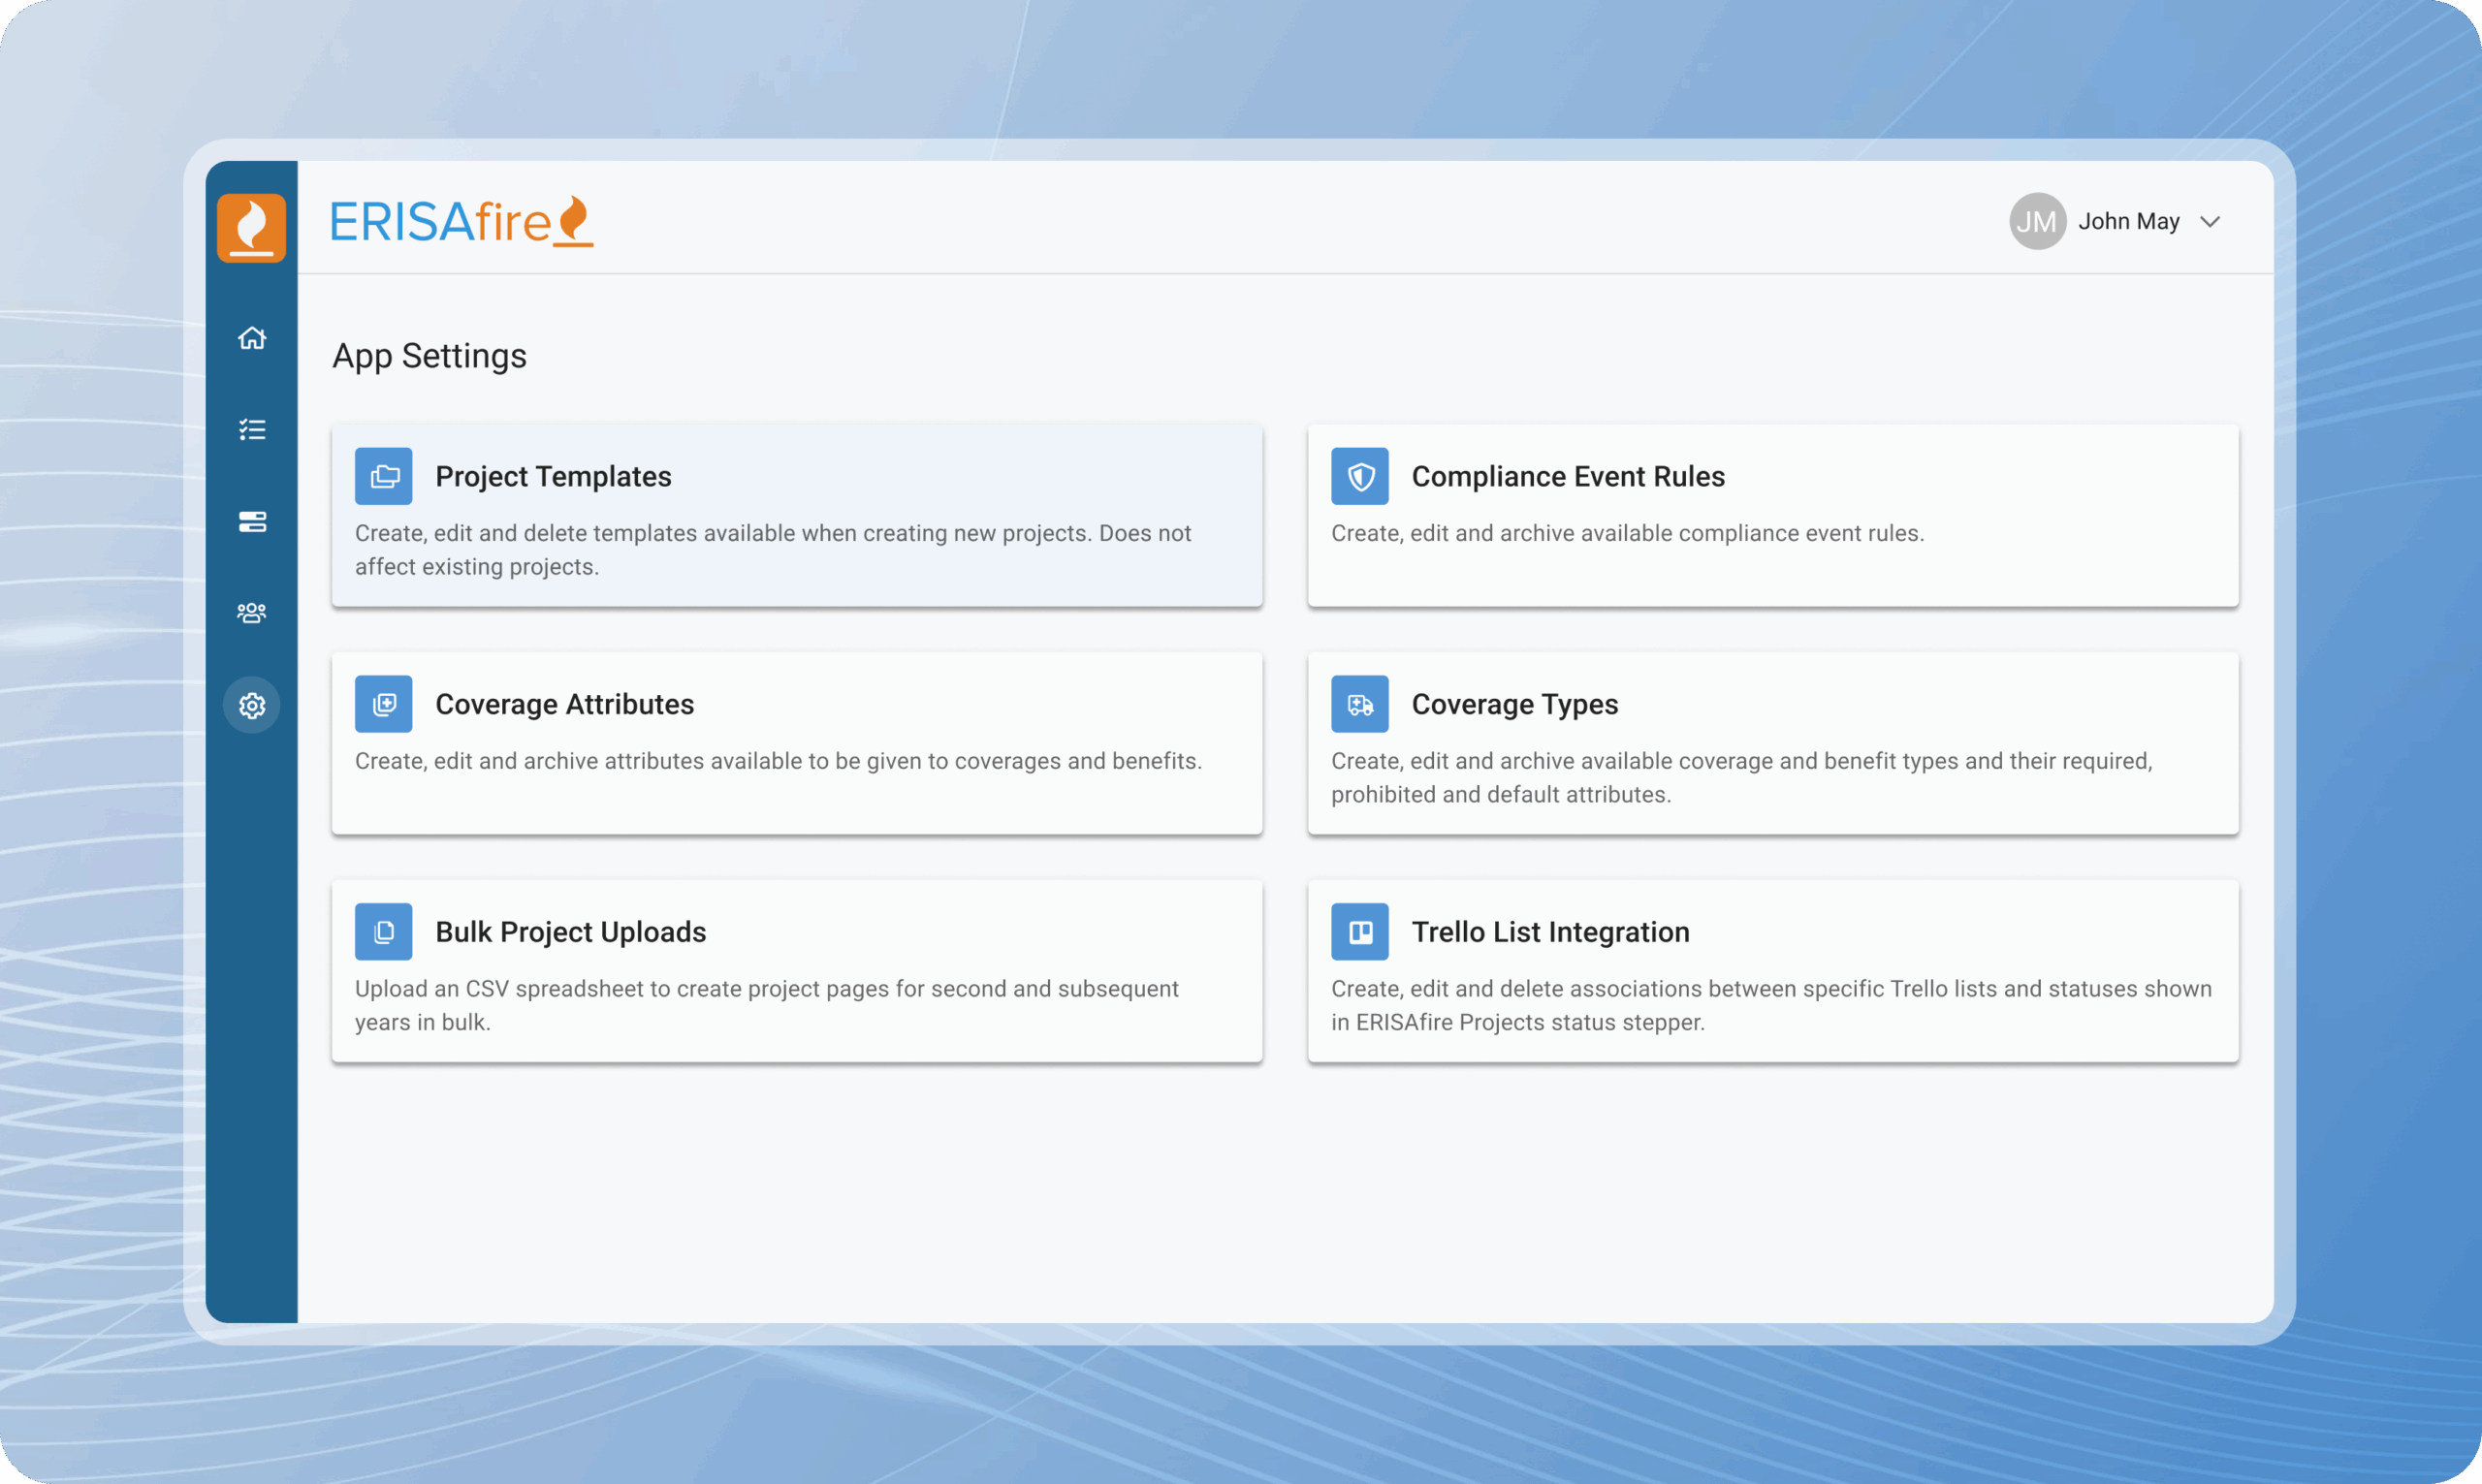
Task: Click the John May username
Action: [x=2129, y=221]
